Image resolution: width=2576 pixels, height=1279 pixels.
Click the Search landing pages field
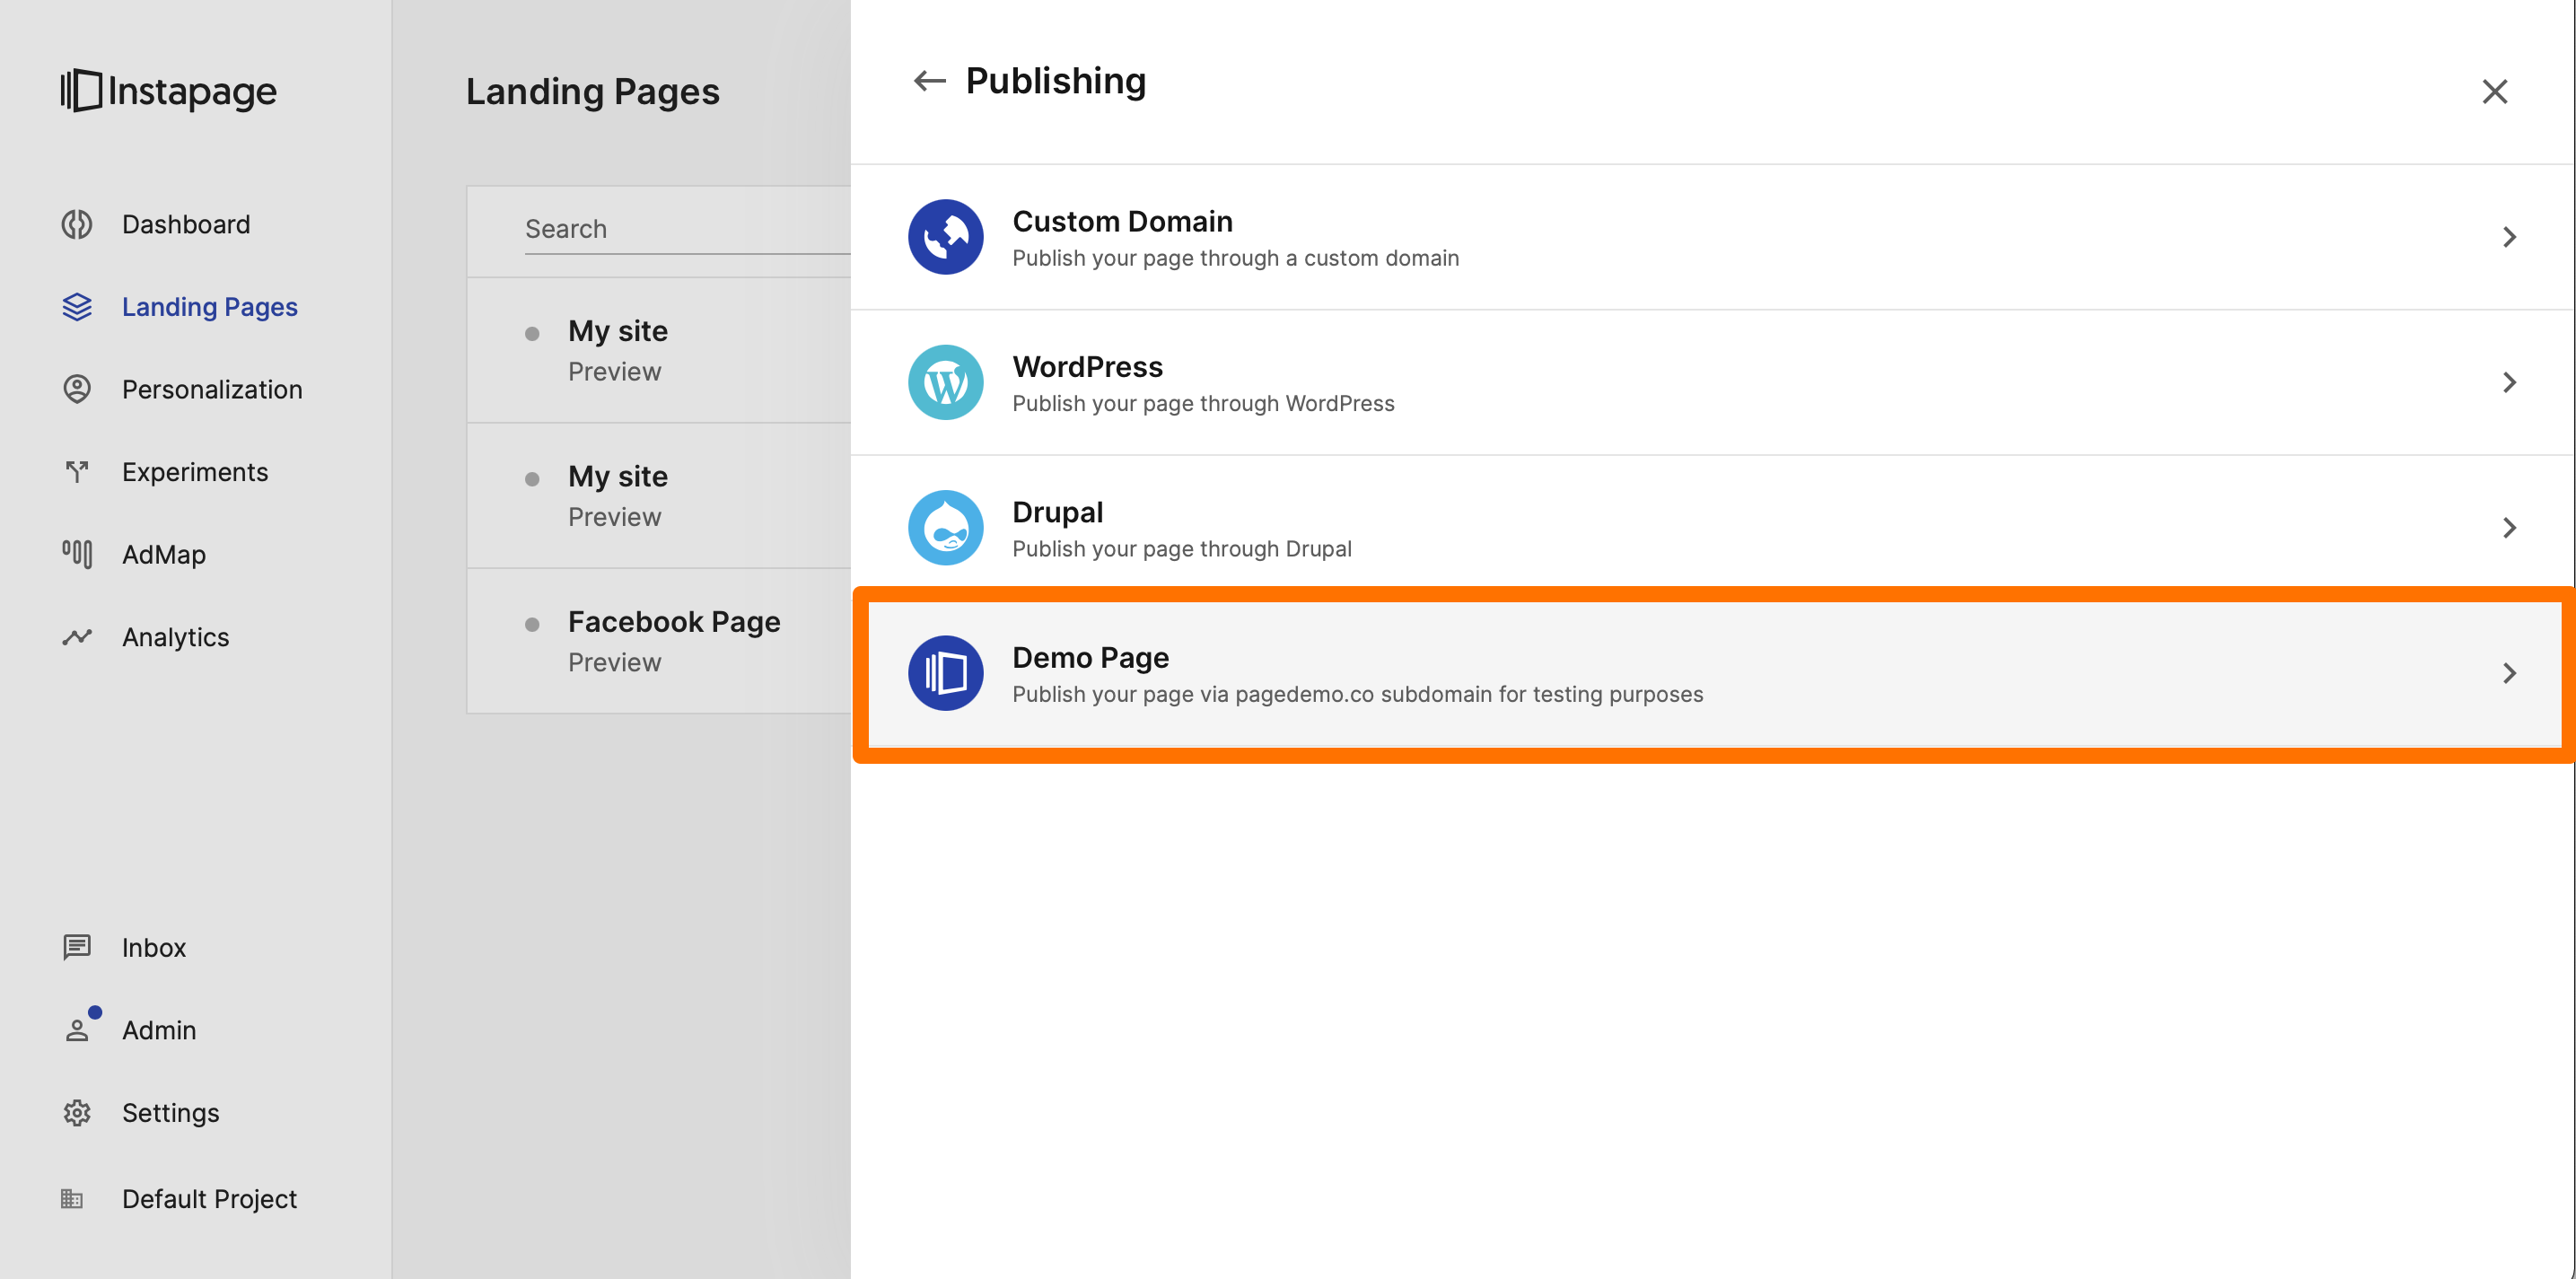coord(685,229)
